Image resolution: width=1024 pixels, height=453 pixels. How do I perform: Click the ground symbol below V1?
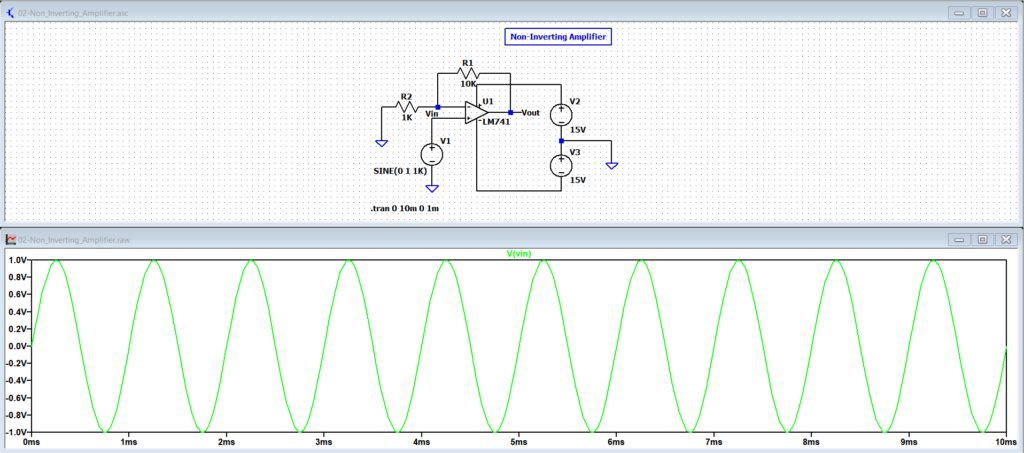click(x=432, y=188)
